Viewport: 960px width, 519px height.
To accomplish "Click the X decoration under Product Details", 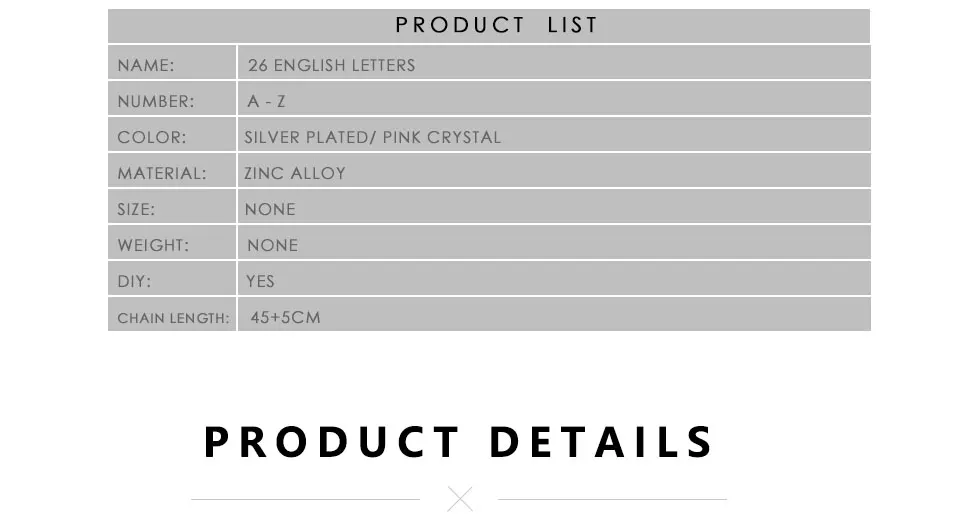I will coord(460,499).
